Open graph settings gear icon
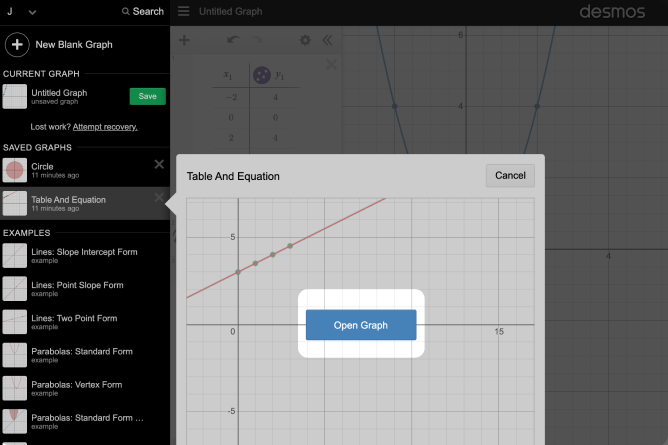The height and width of the screenshot is (445, 668). click(305, 41)
